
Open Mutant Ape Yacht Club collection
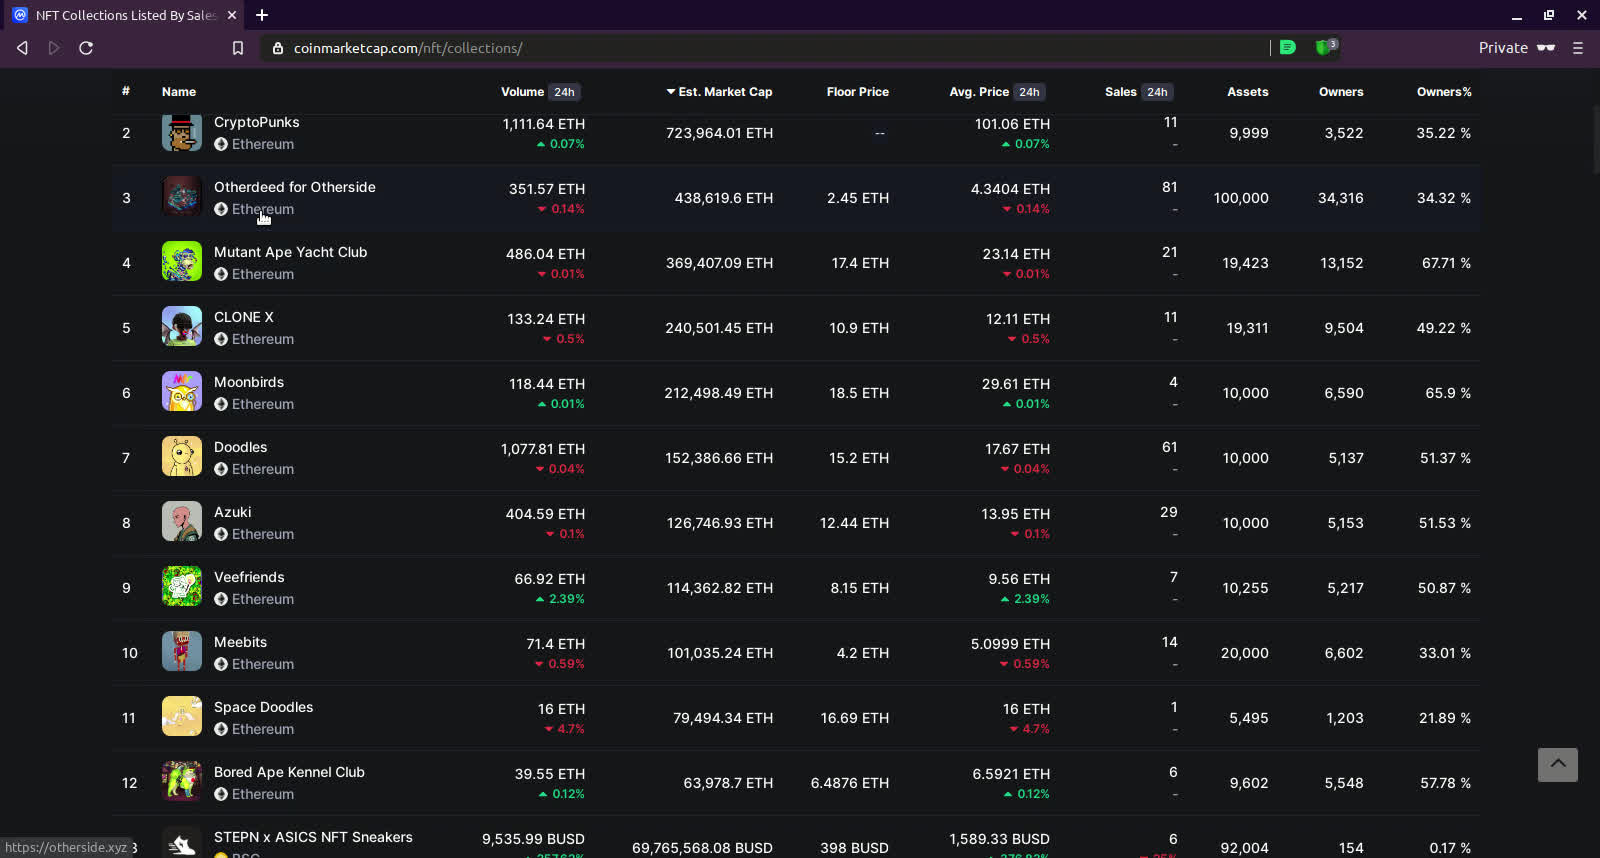[290, 252]
